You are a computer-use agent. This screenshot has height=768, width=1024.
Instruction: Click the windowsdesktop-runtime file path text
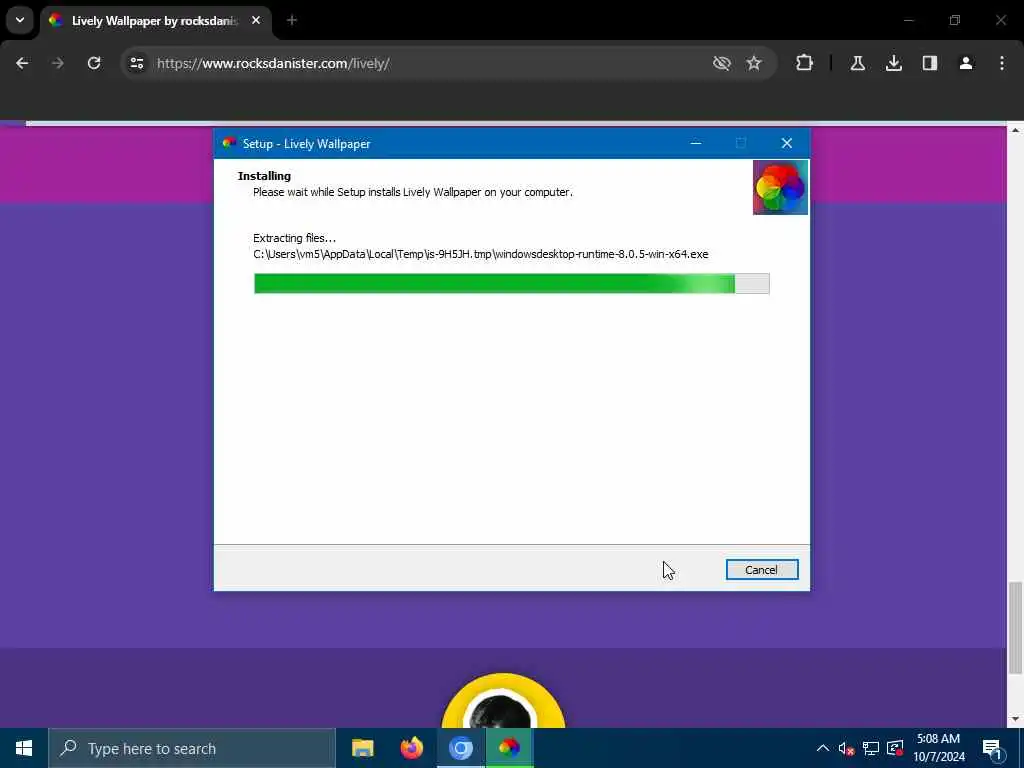[x=481, y=254]
